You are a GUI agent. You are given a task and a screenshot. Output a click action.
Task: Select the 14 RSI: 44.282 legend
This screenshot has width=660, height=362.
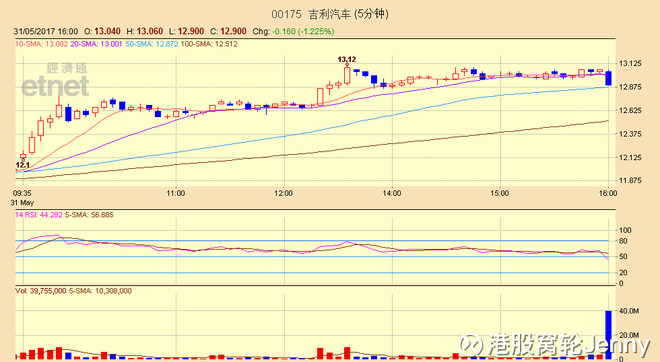pyautogui.click(x=39, y=215)
